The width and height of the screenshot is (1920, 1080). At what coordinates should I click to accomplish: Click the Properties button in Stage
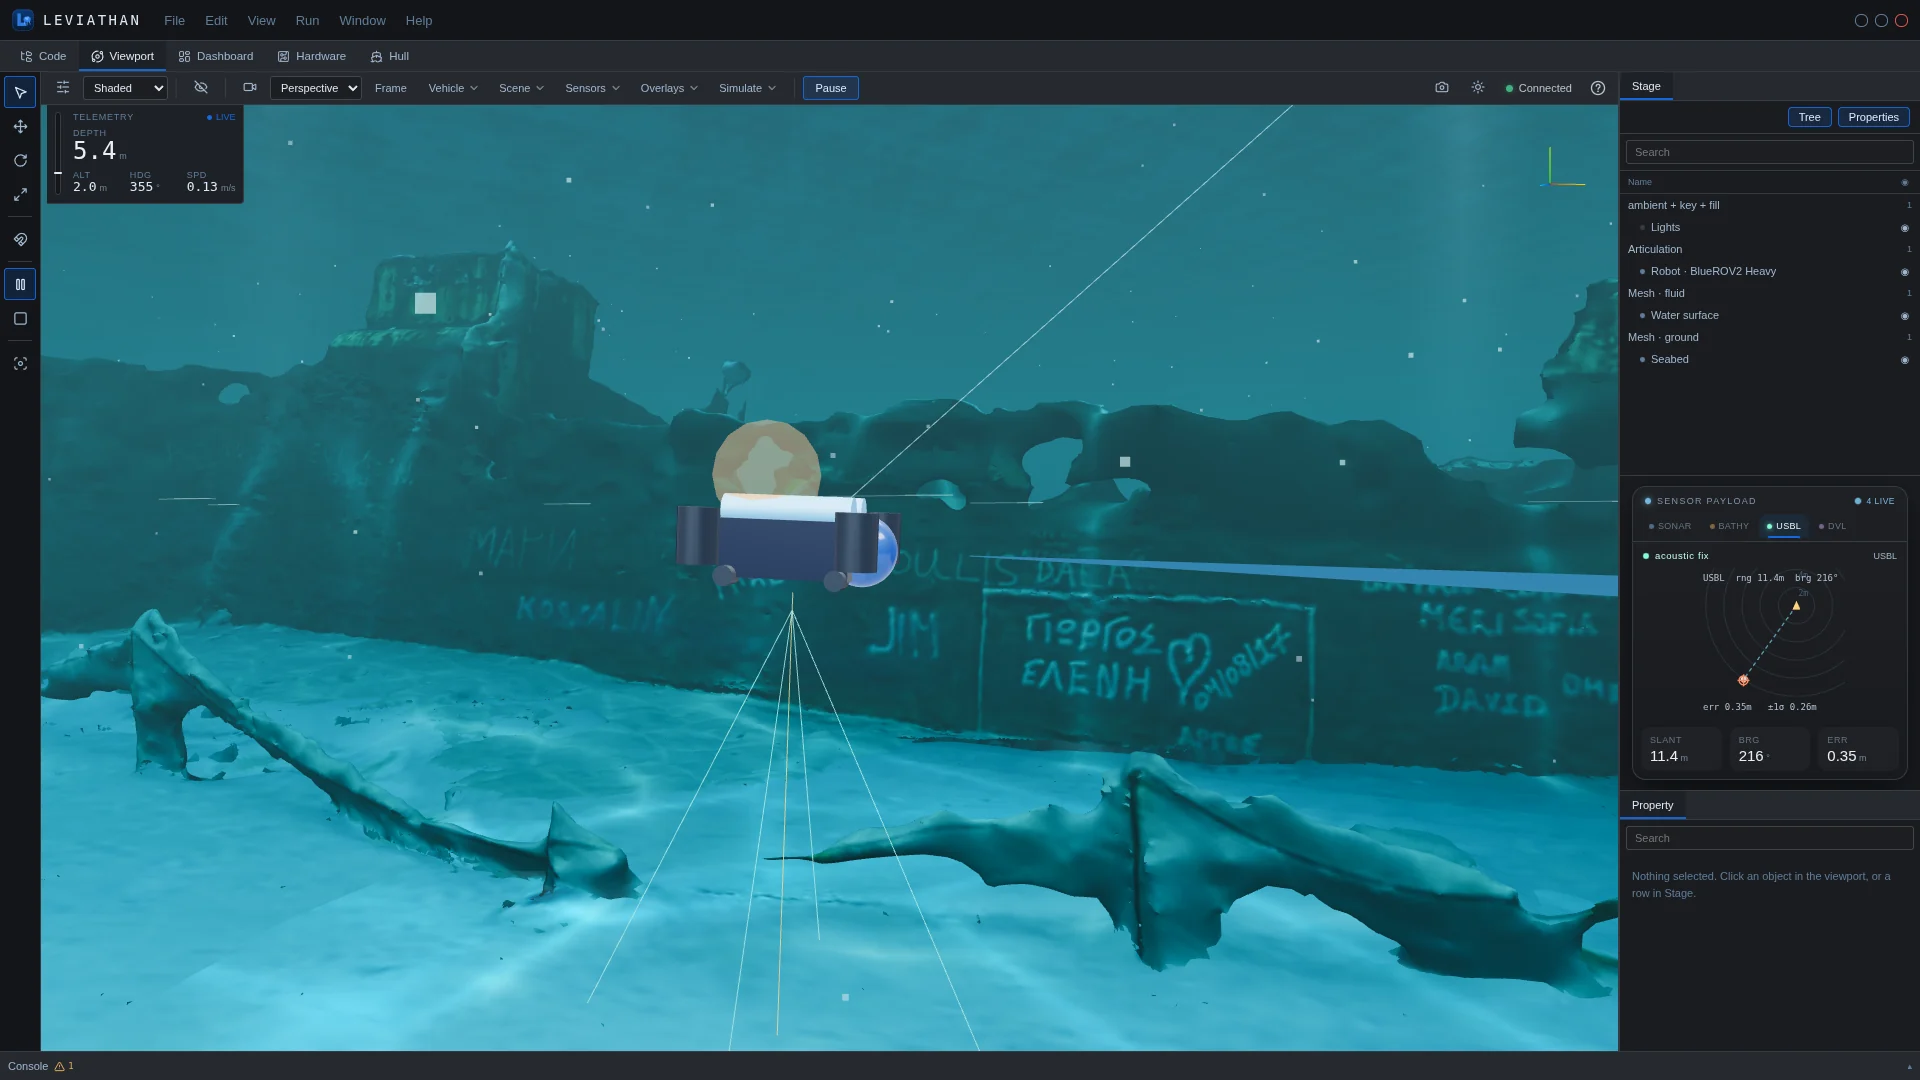(x=1873, y=117)
